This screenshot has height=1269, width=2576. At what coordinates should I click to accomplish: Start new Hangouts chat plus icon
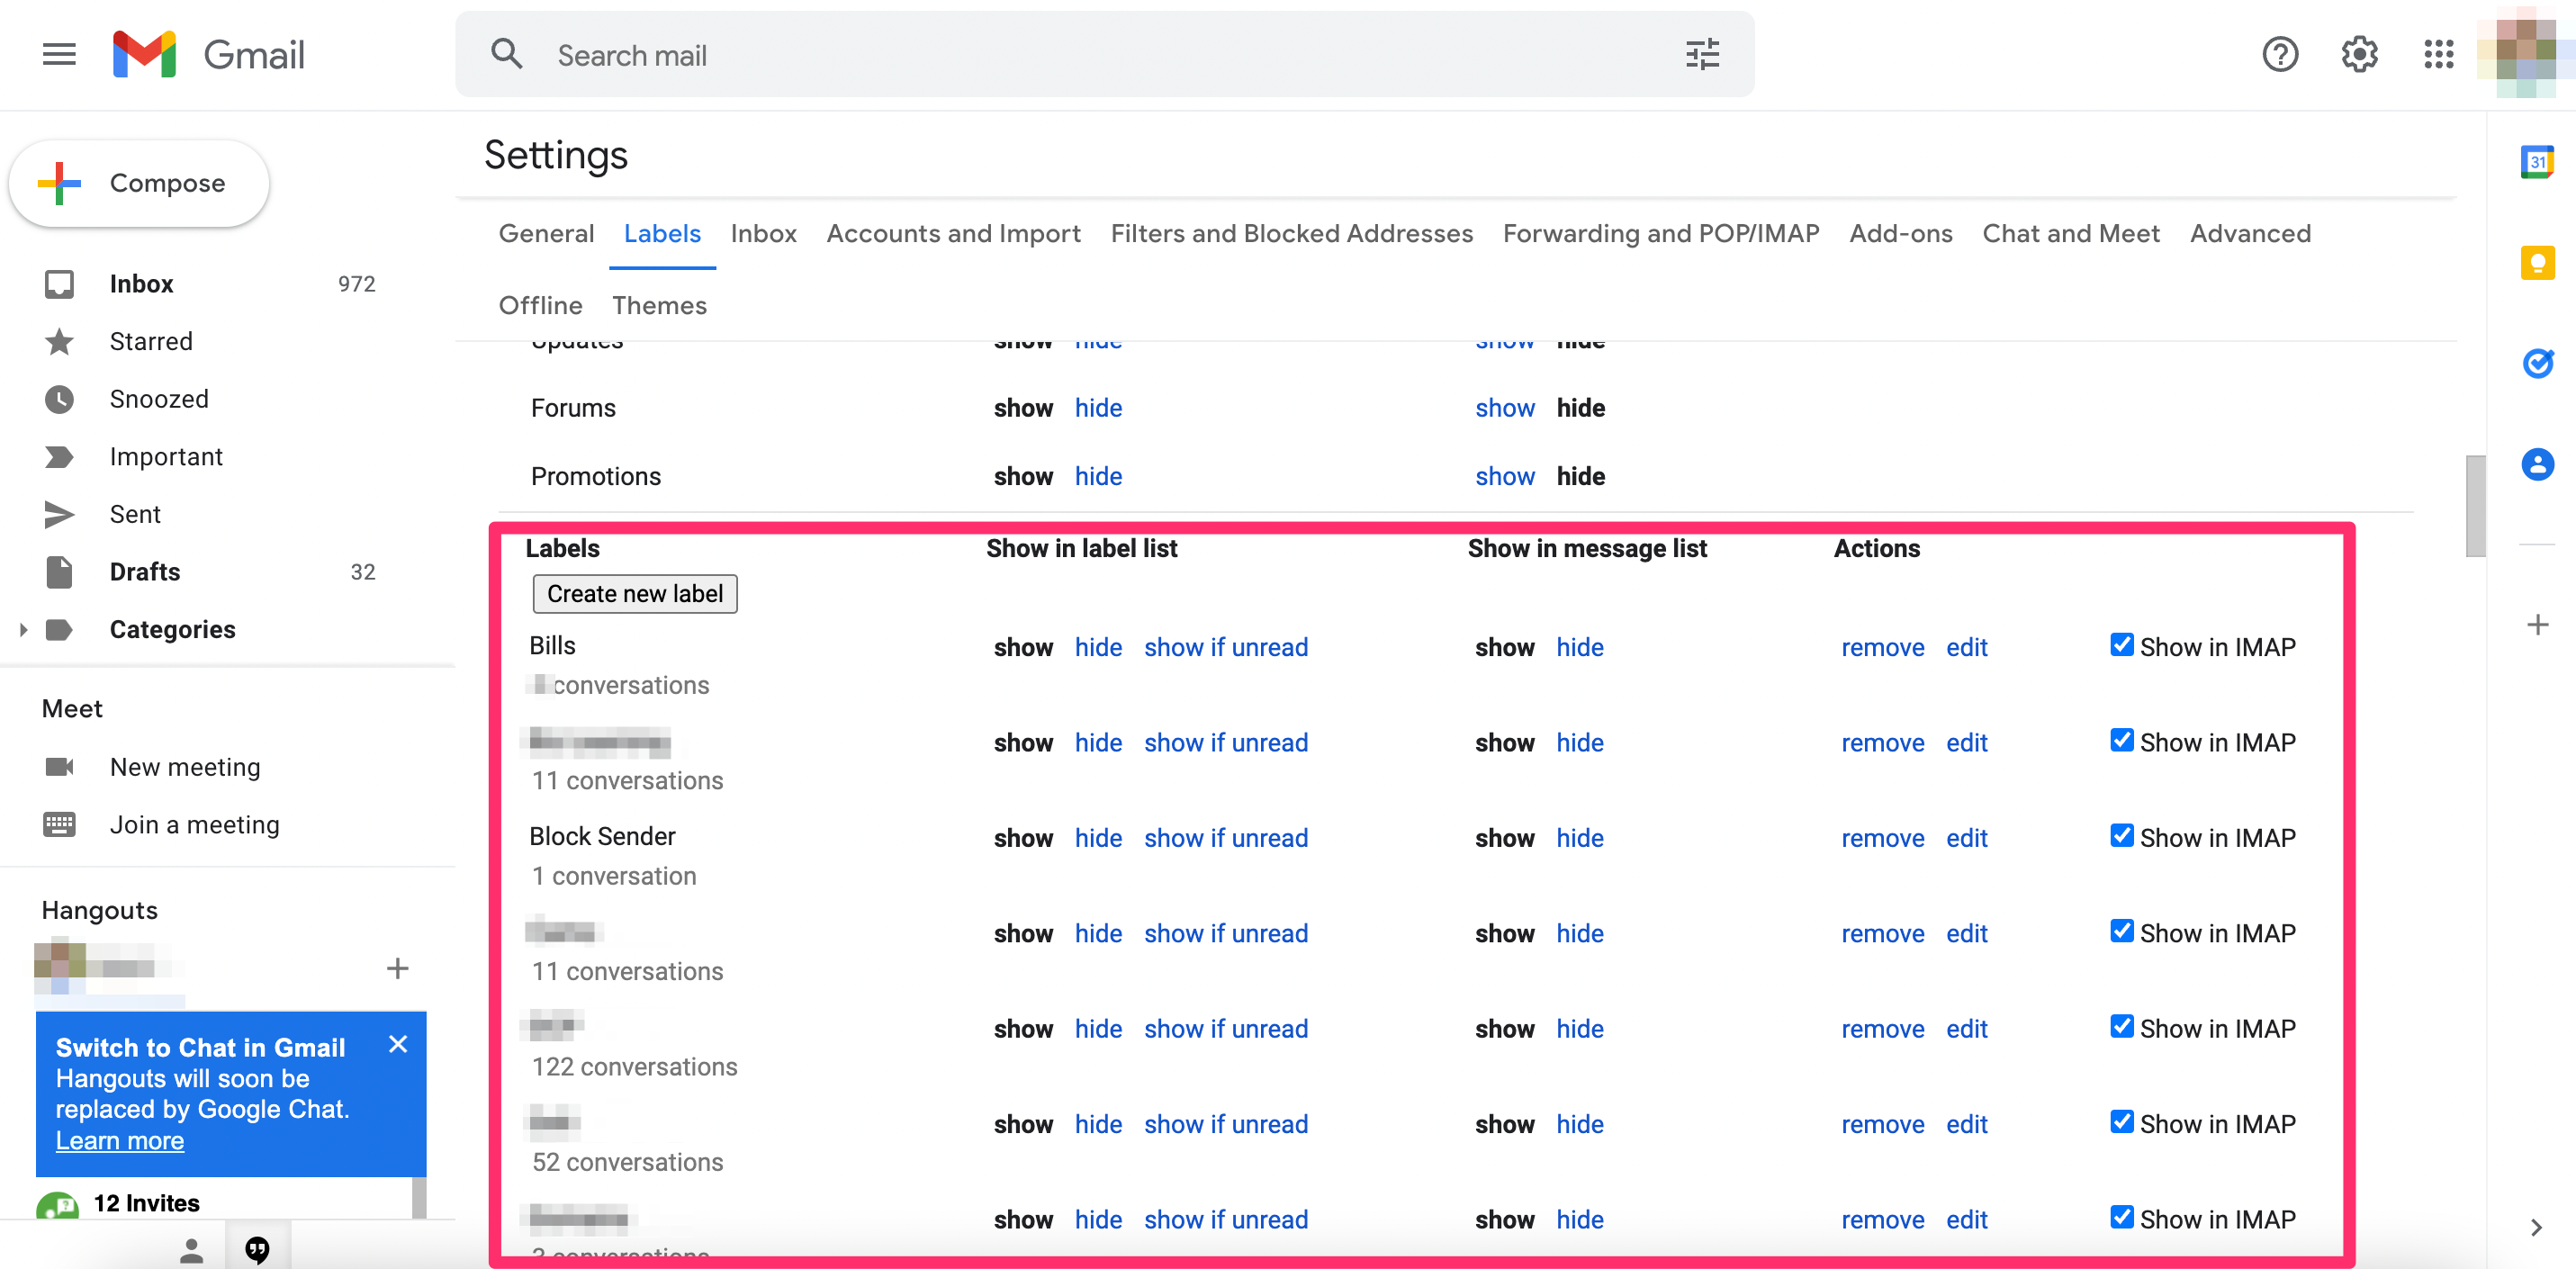click(397, 968)
